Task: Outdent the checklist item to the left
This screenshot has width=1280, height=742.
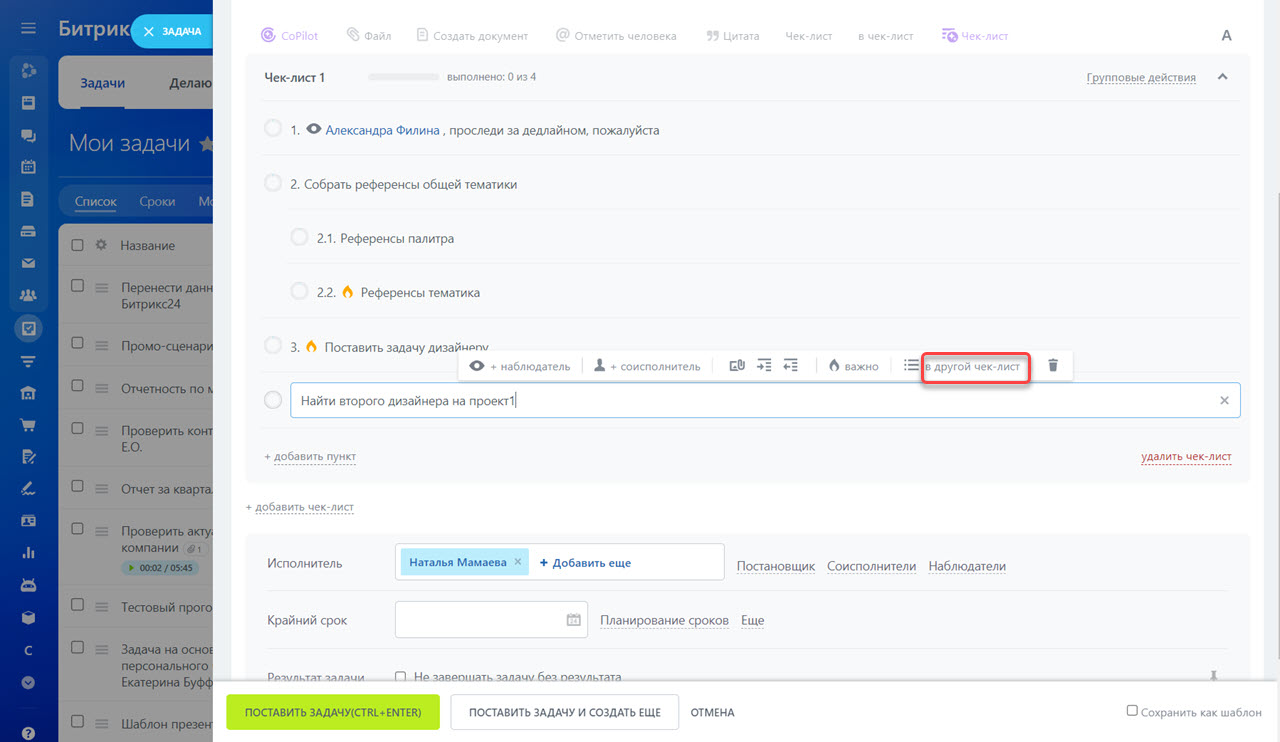Action: (x=790, y=366)
